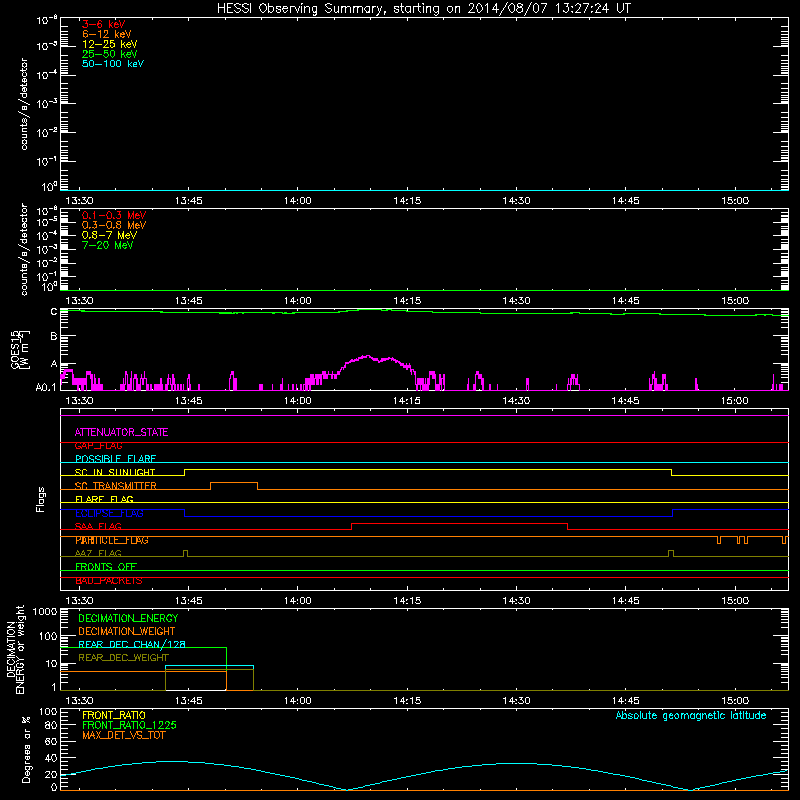Select the ATTENUATOR_STATE flag label
This screenshot has width=800, height=800.
point(121,432)
